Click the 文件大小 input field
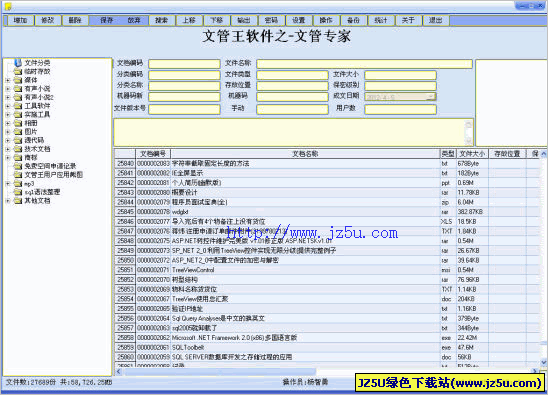548x395 pixels. tap(401, 75)
